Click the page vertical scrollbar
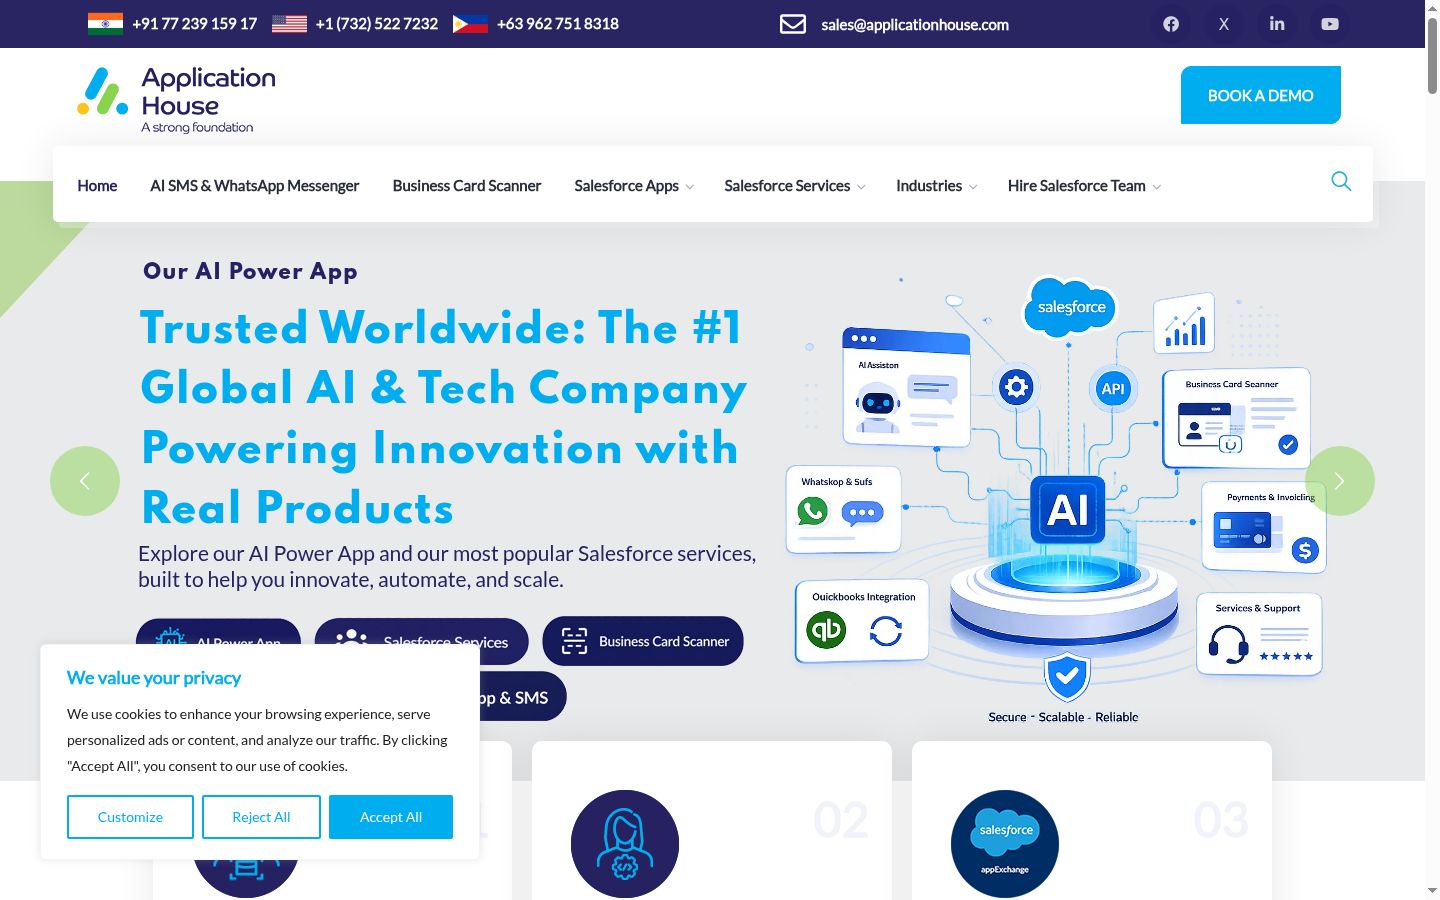 1432,55
